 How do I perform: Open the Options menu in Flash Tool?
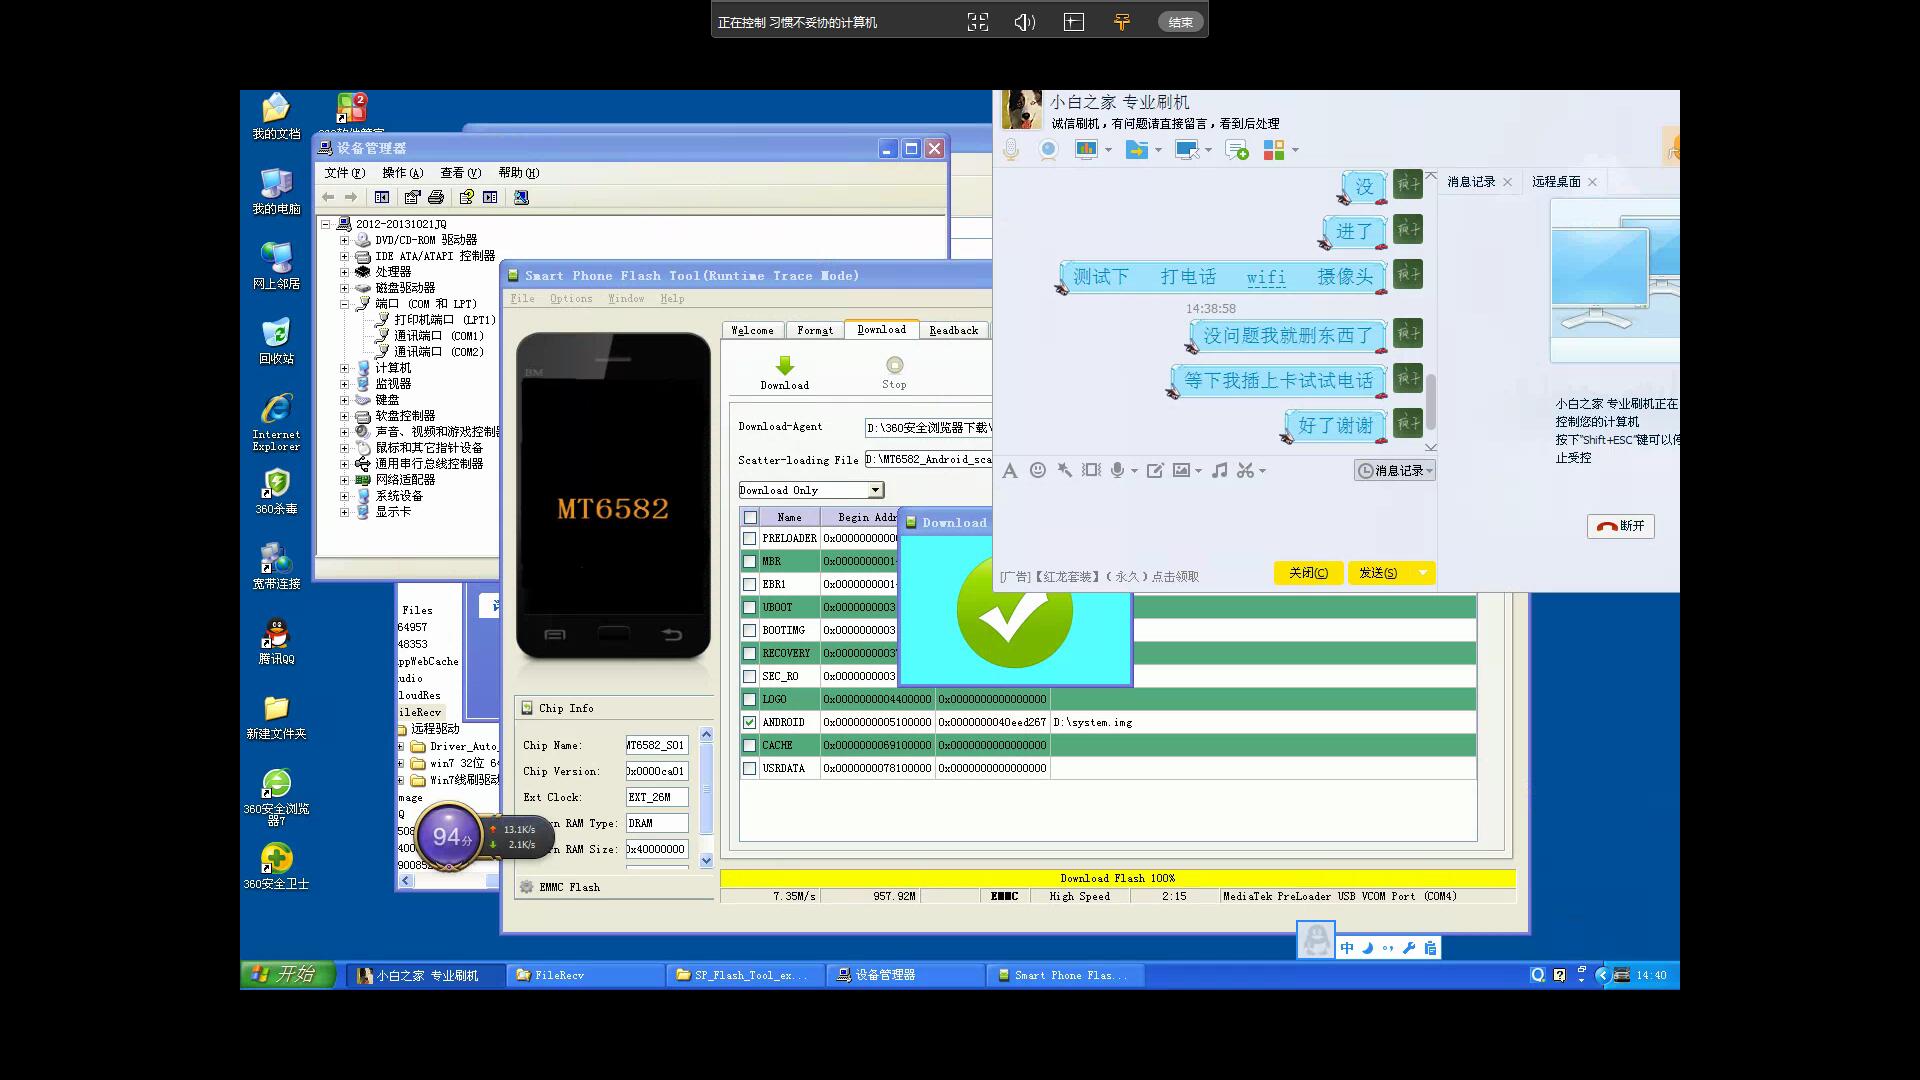[x=571, y=298]
